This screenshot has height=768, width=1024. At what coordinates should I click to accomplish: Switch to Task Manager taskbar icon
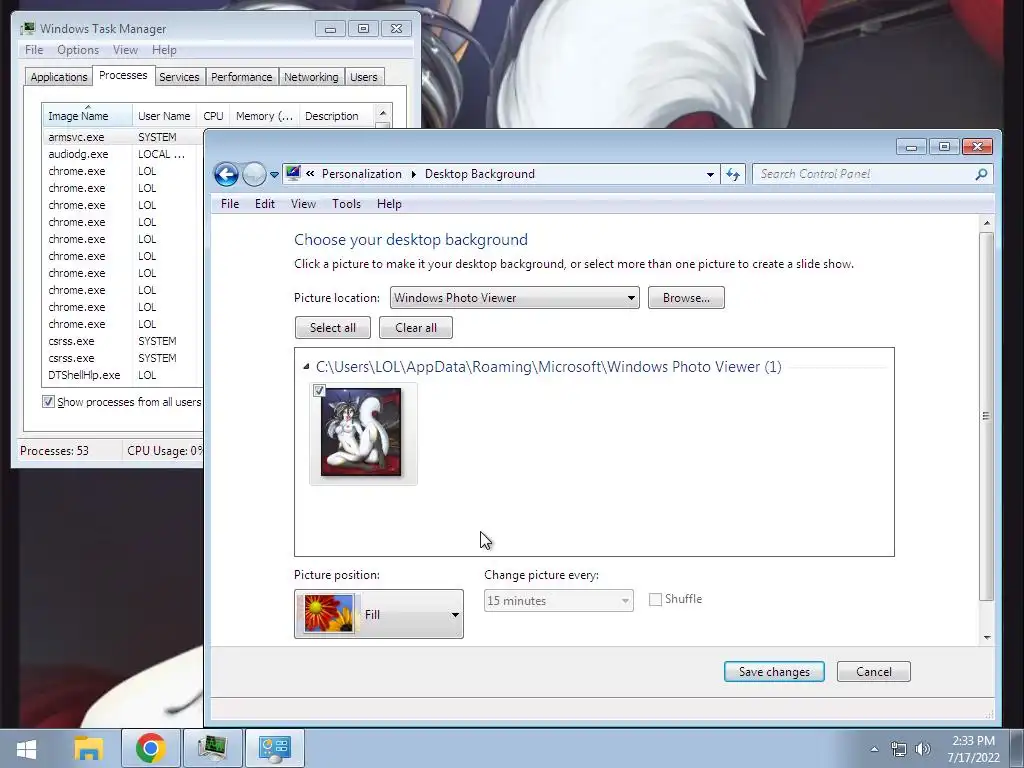[212, 748]
